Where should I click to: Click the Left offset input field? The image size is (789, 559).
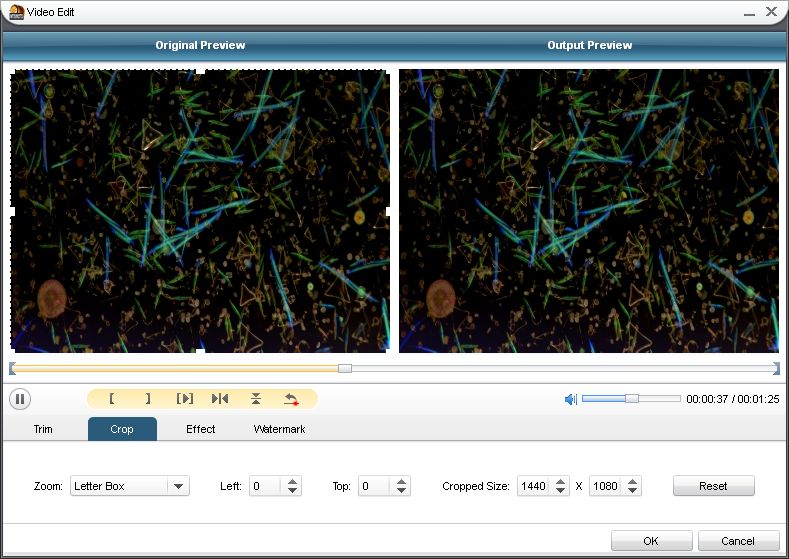(x=265, y=486)
